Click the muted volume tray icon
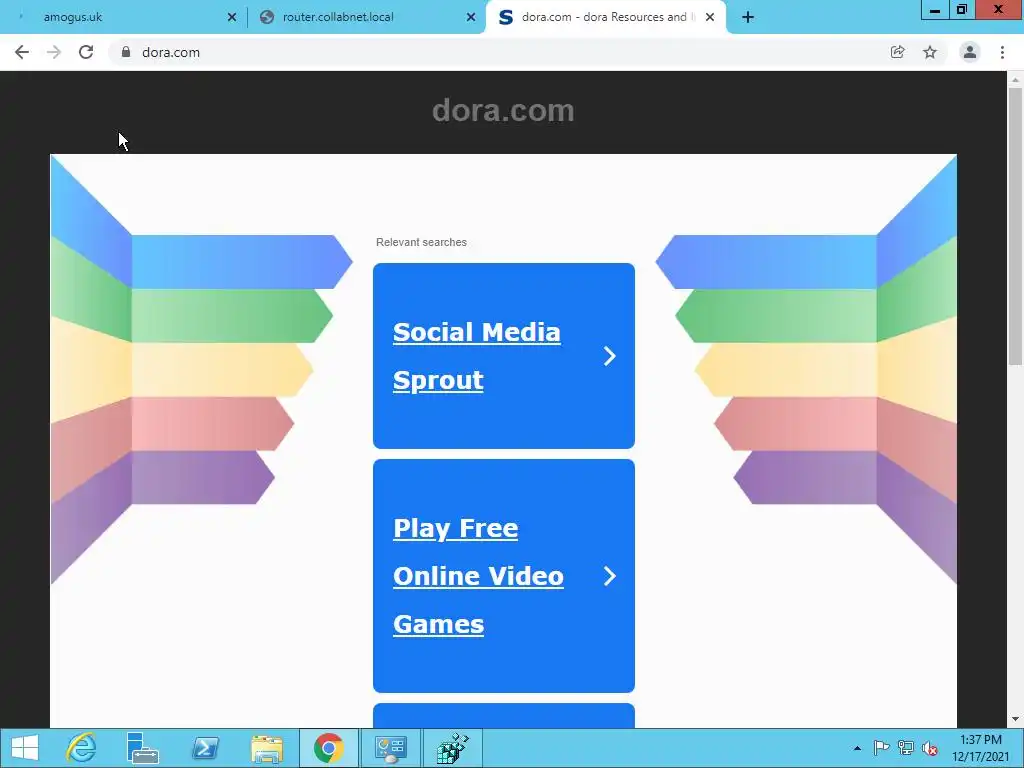 (x=930, y=748)
